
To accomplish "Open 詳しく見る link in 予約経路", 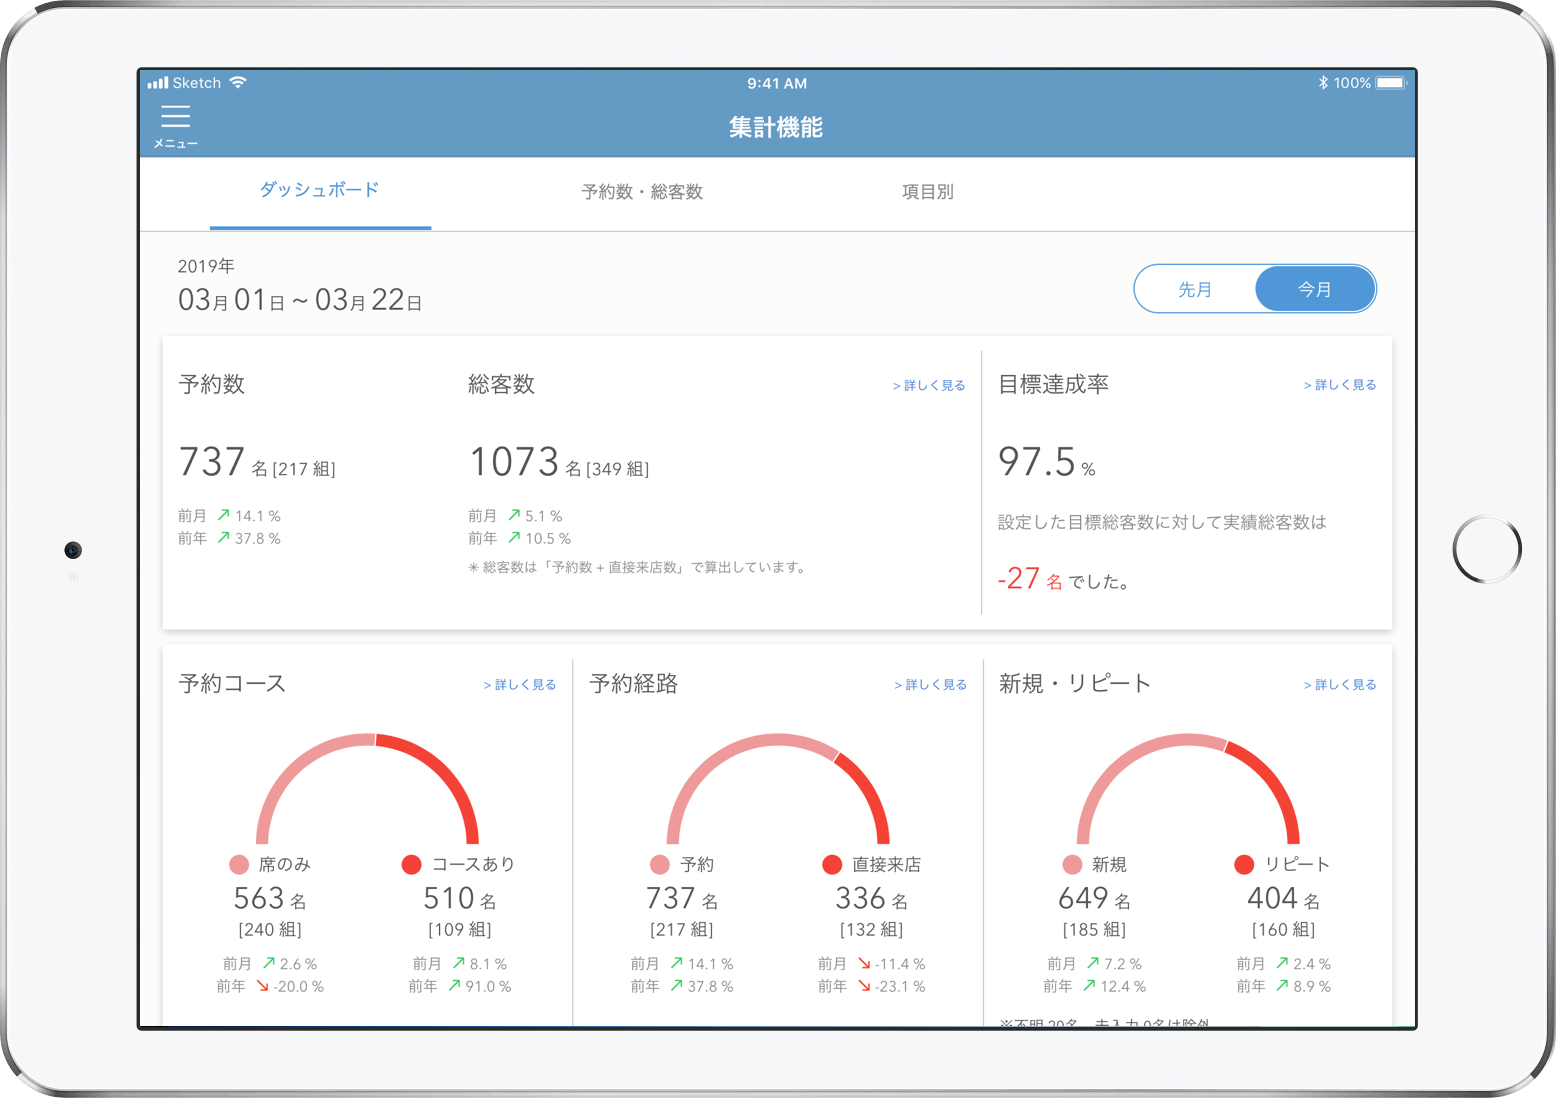I will click(931, 685).
